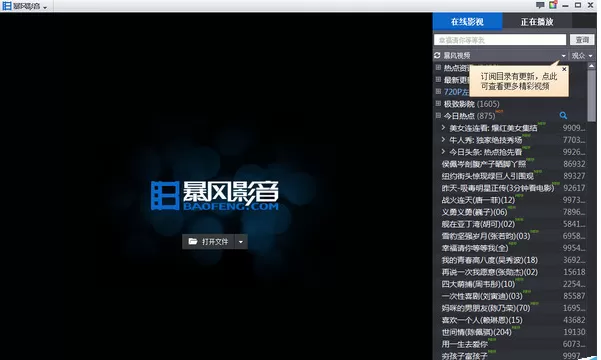Select 世间情(陈佩琪)(204) entry

(x=513, y=332)
